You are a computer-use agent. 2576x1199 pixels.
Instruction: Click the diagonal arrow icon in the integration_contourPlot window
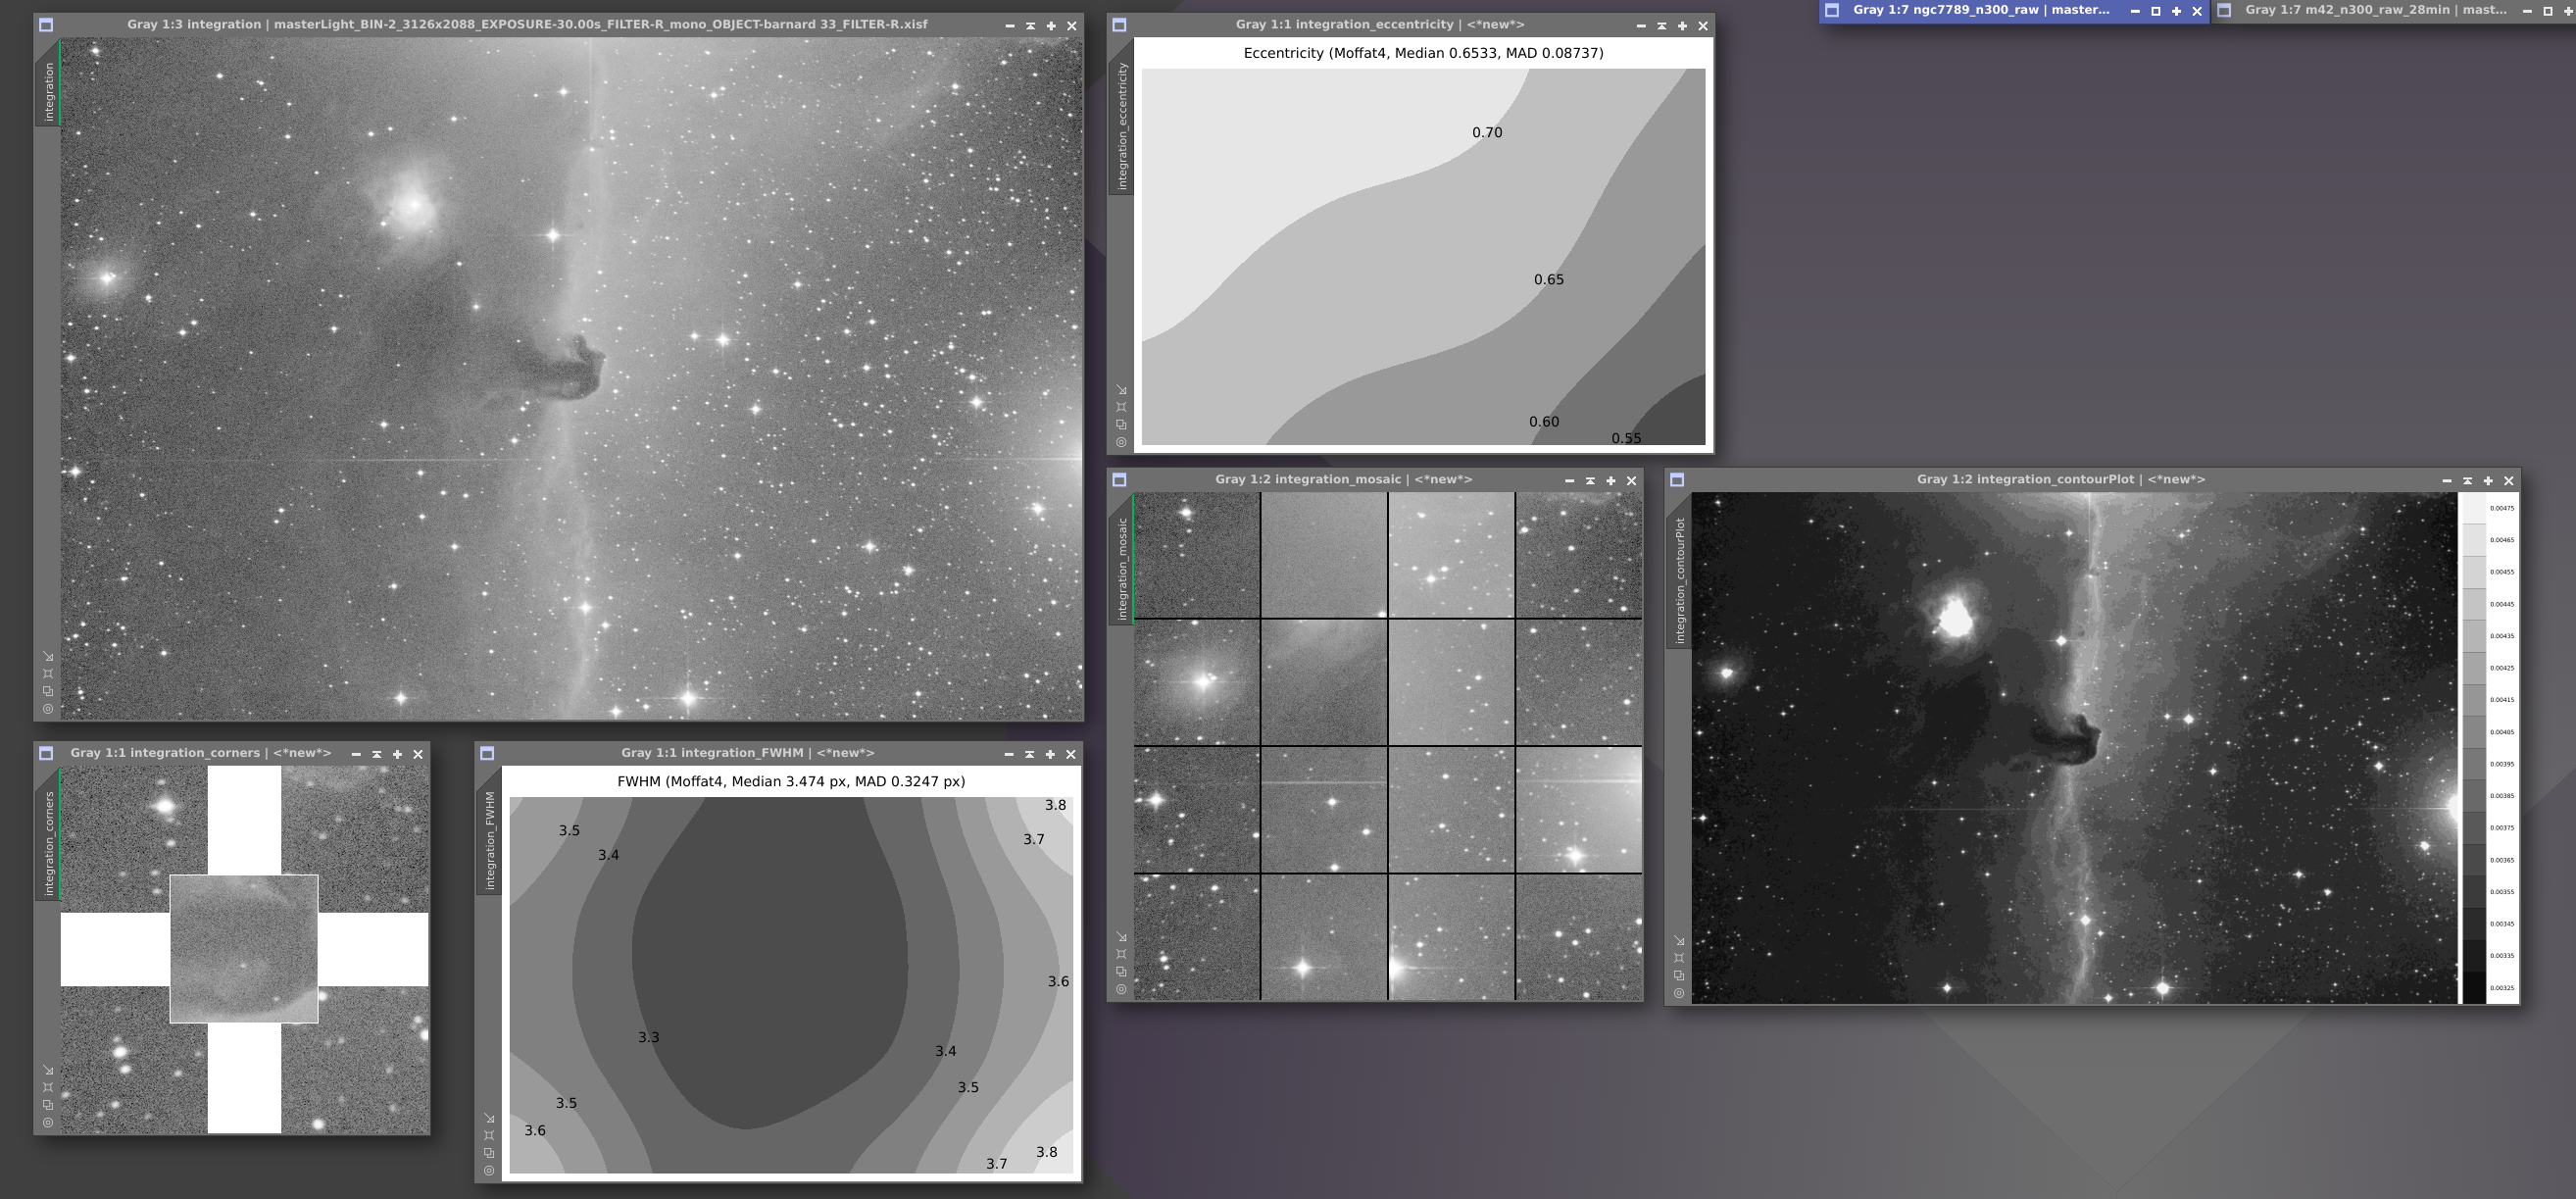click(x=1679, y=941)
